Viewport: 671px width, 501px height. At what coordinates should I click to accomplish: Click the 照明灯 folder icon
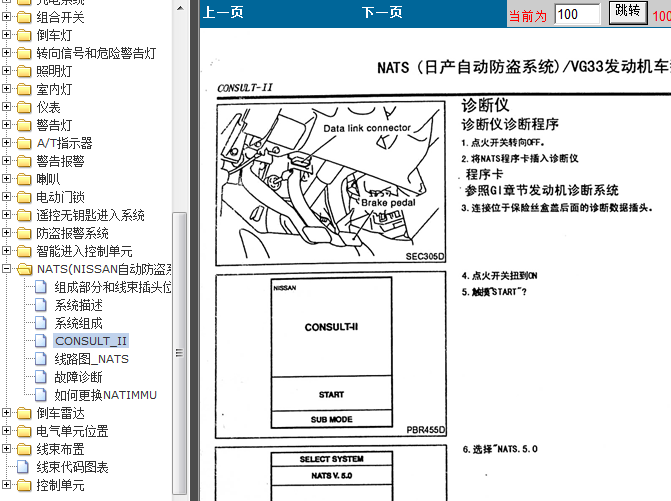point(24,71)
